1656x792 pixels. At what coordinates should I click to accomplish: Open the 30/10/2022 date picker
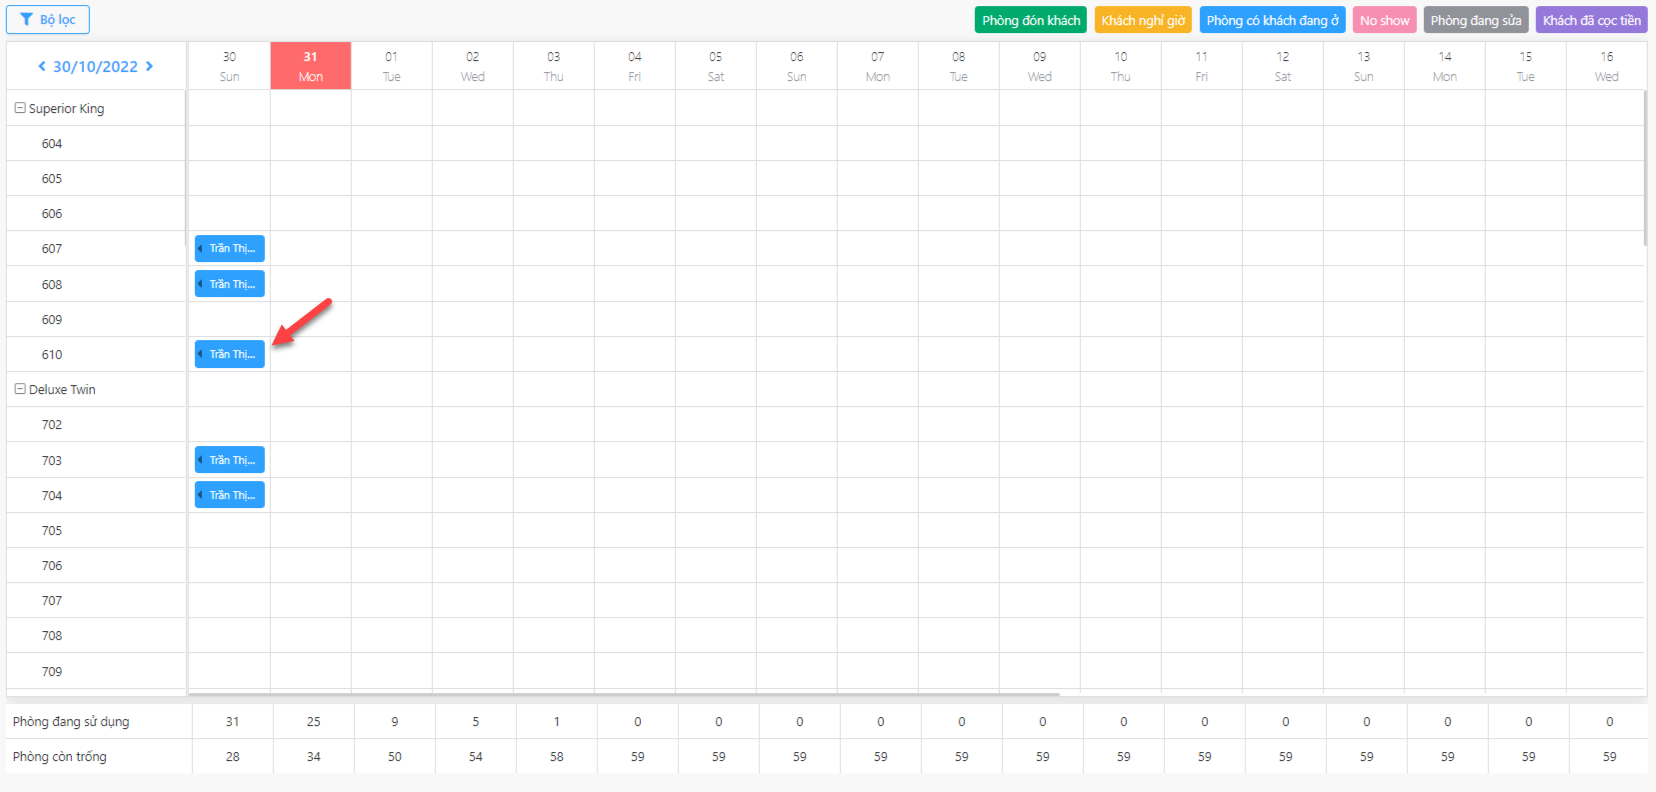pos(95,66)
